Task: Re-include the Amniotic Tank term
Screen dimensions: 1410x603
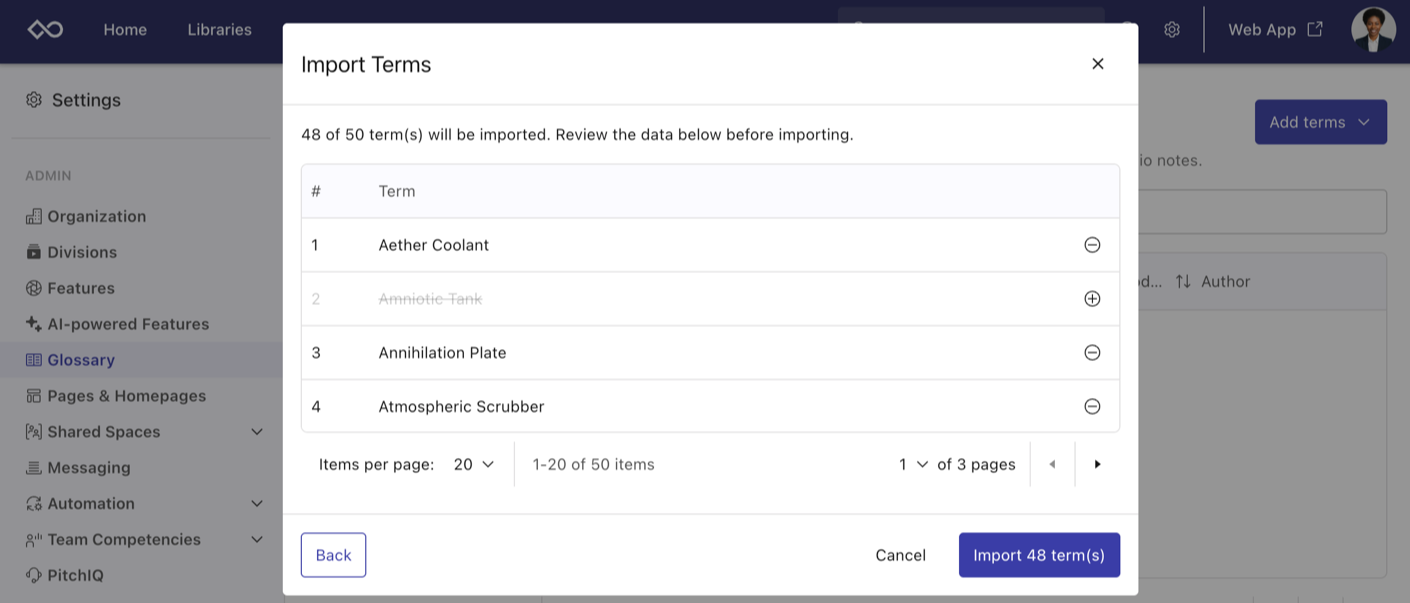Action: click(x=1092, y=299)
